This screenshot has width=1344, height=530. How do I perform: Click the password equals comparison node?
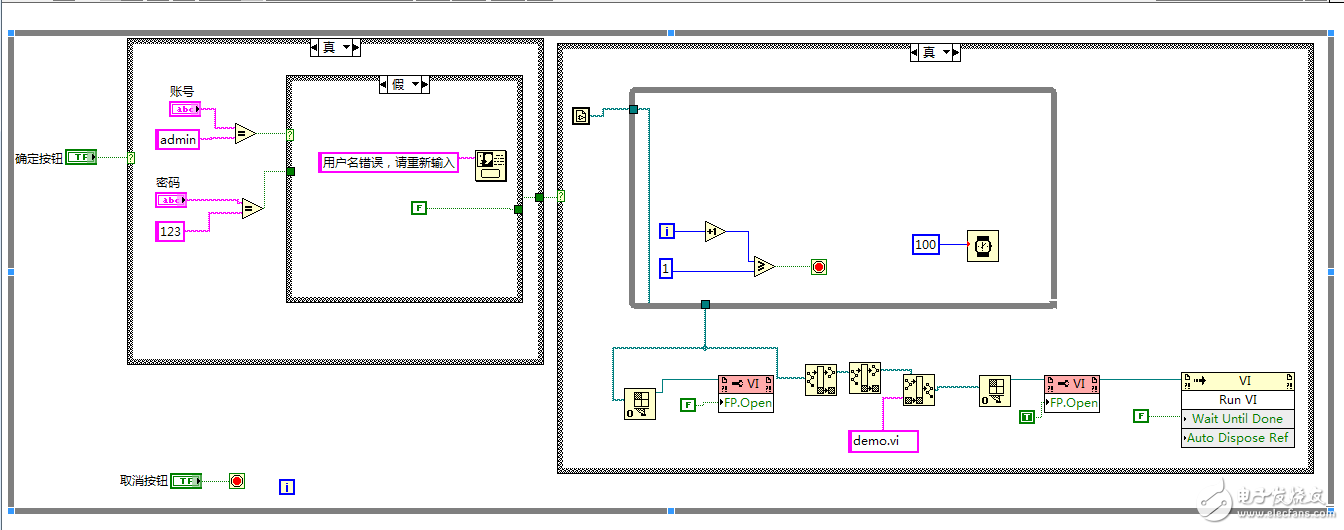pyautogui.click(x=252, y=208)
